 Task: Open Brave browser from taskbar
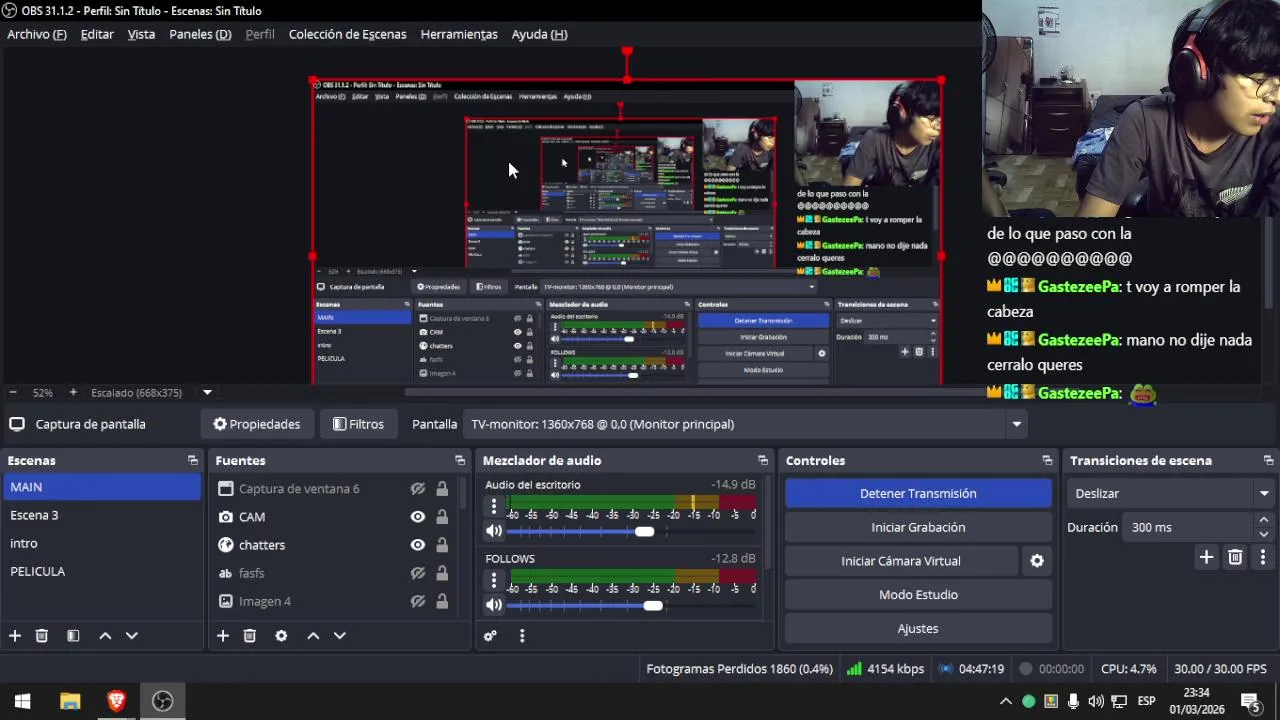click(116, 701)
